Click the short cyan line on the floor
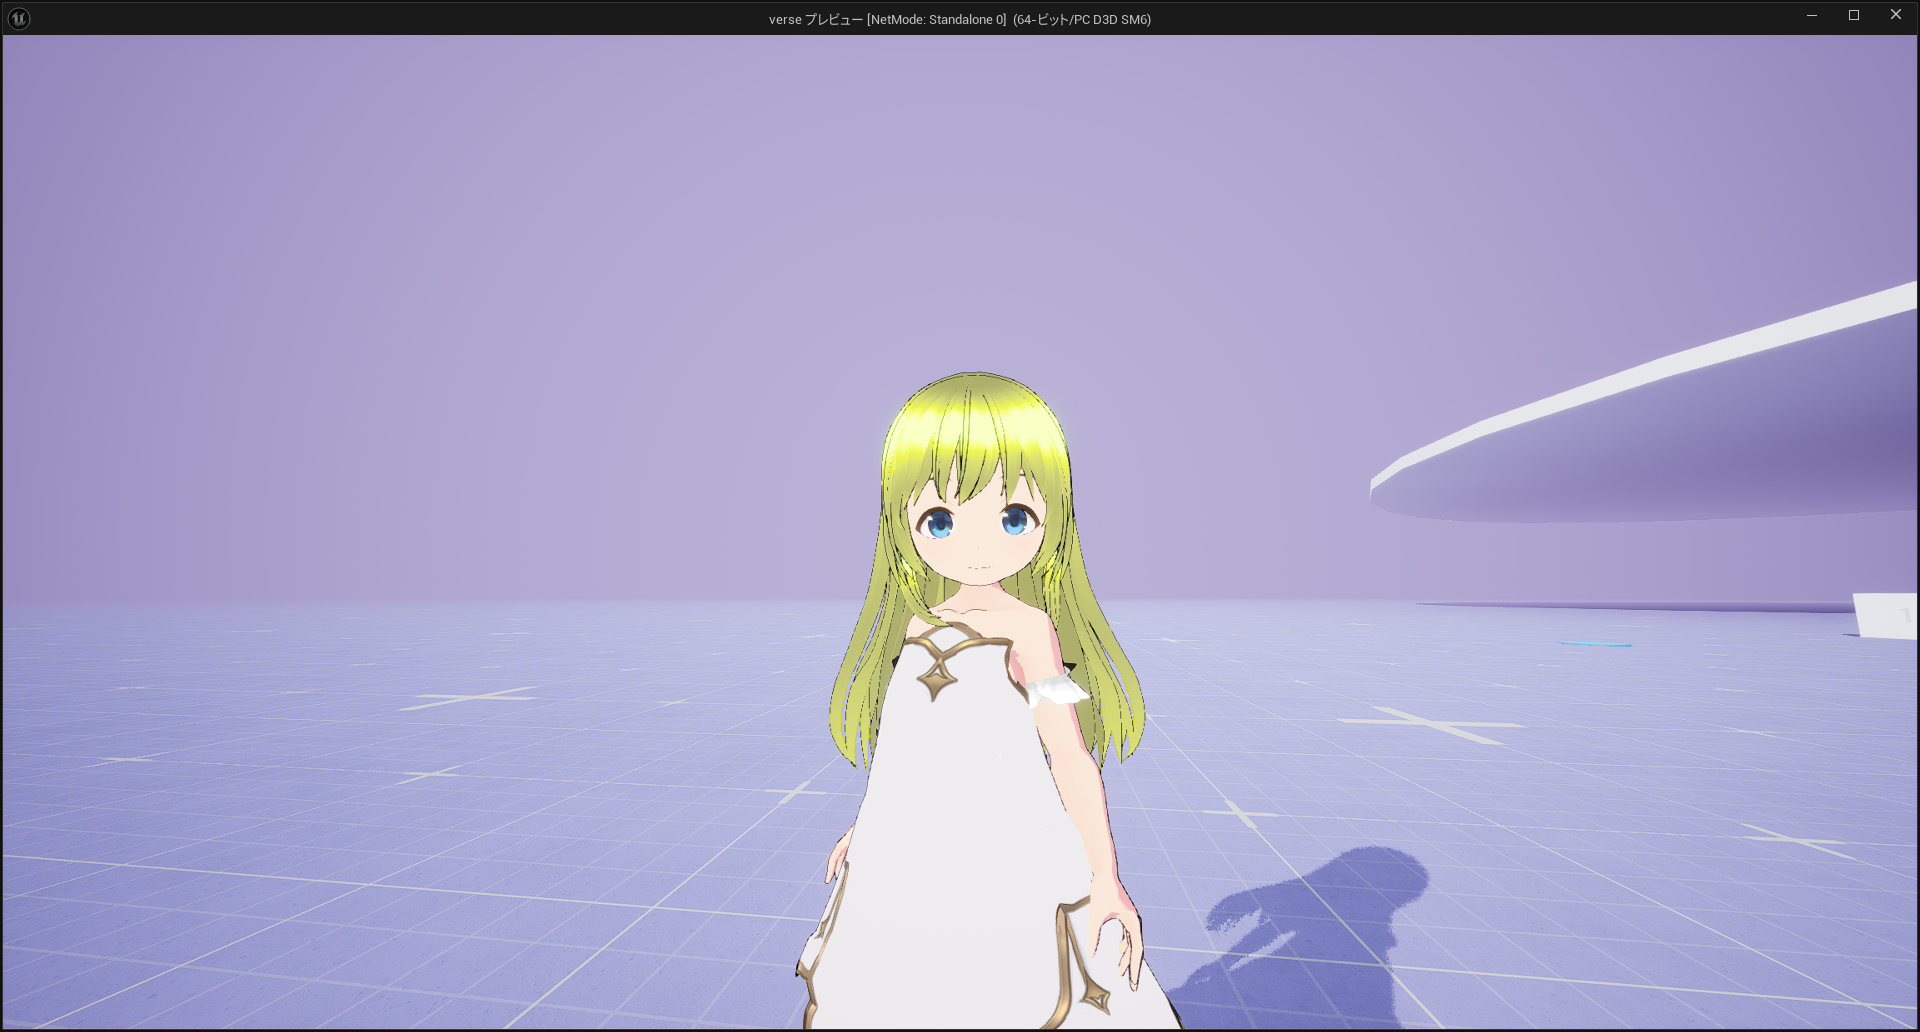1920x1032 pixels. (1593, 644)
